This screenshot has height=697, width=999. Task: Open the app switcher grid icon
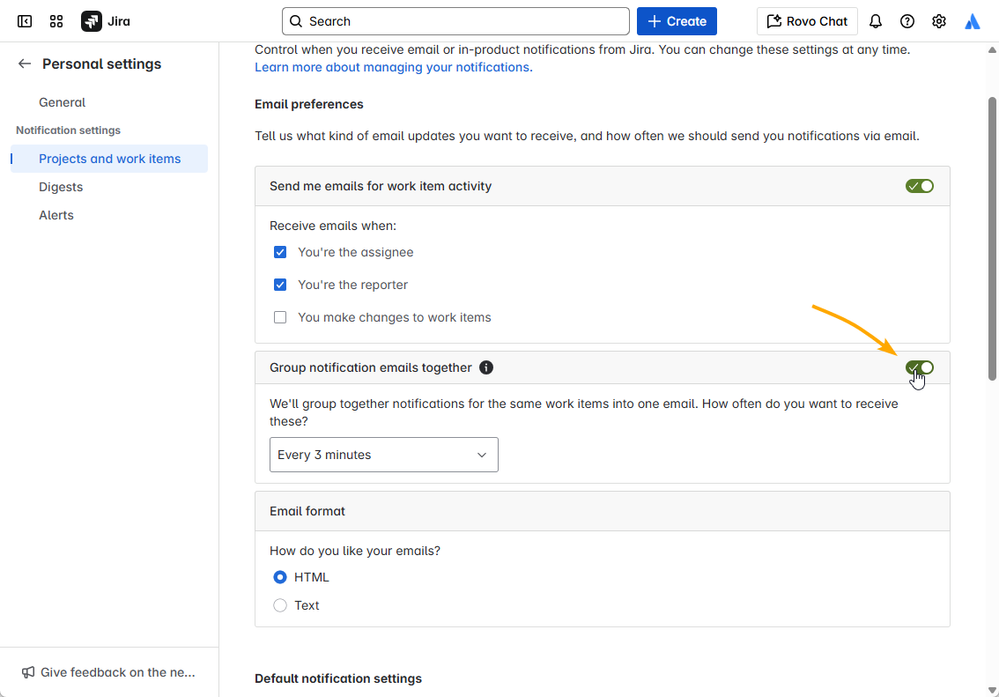click(x=56, y=21)
